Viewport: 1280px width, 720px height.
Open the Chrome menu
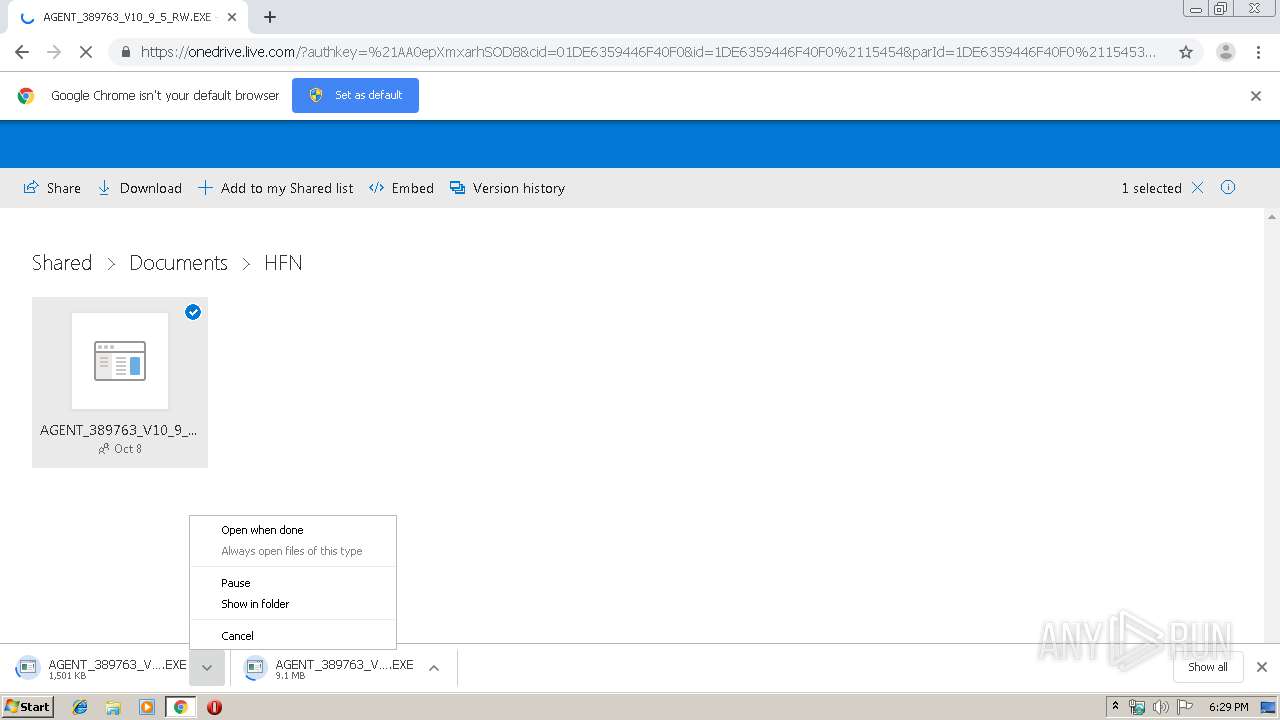click(x=1260, y=52)
